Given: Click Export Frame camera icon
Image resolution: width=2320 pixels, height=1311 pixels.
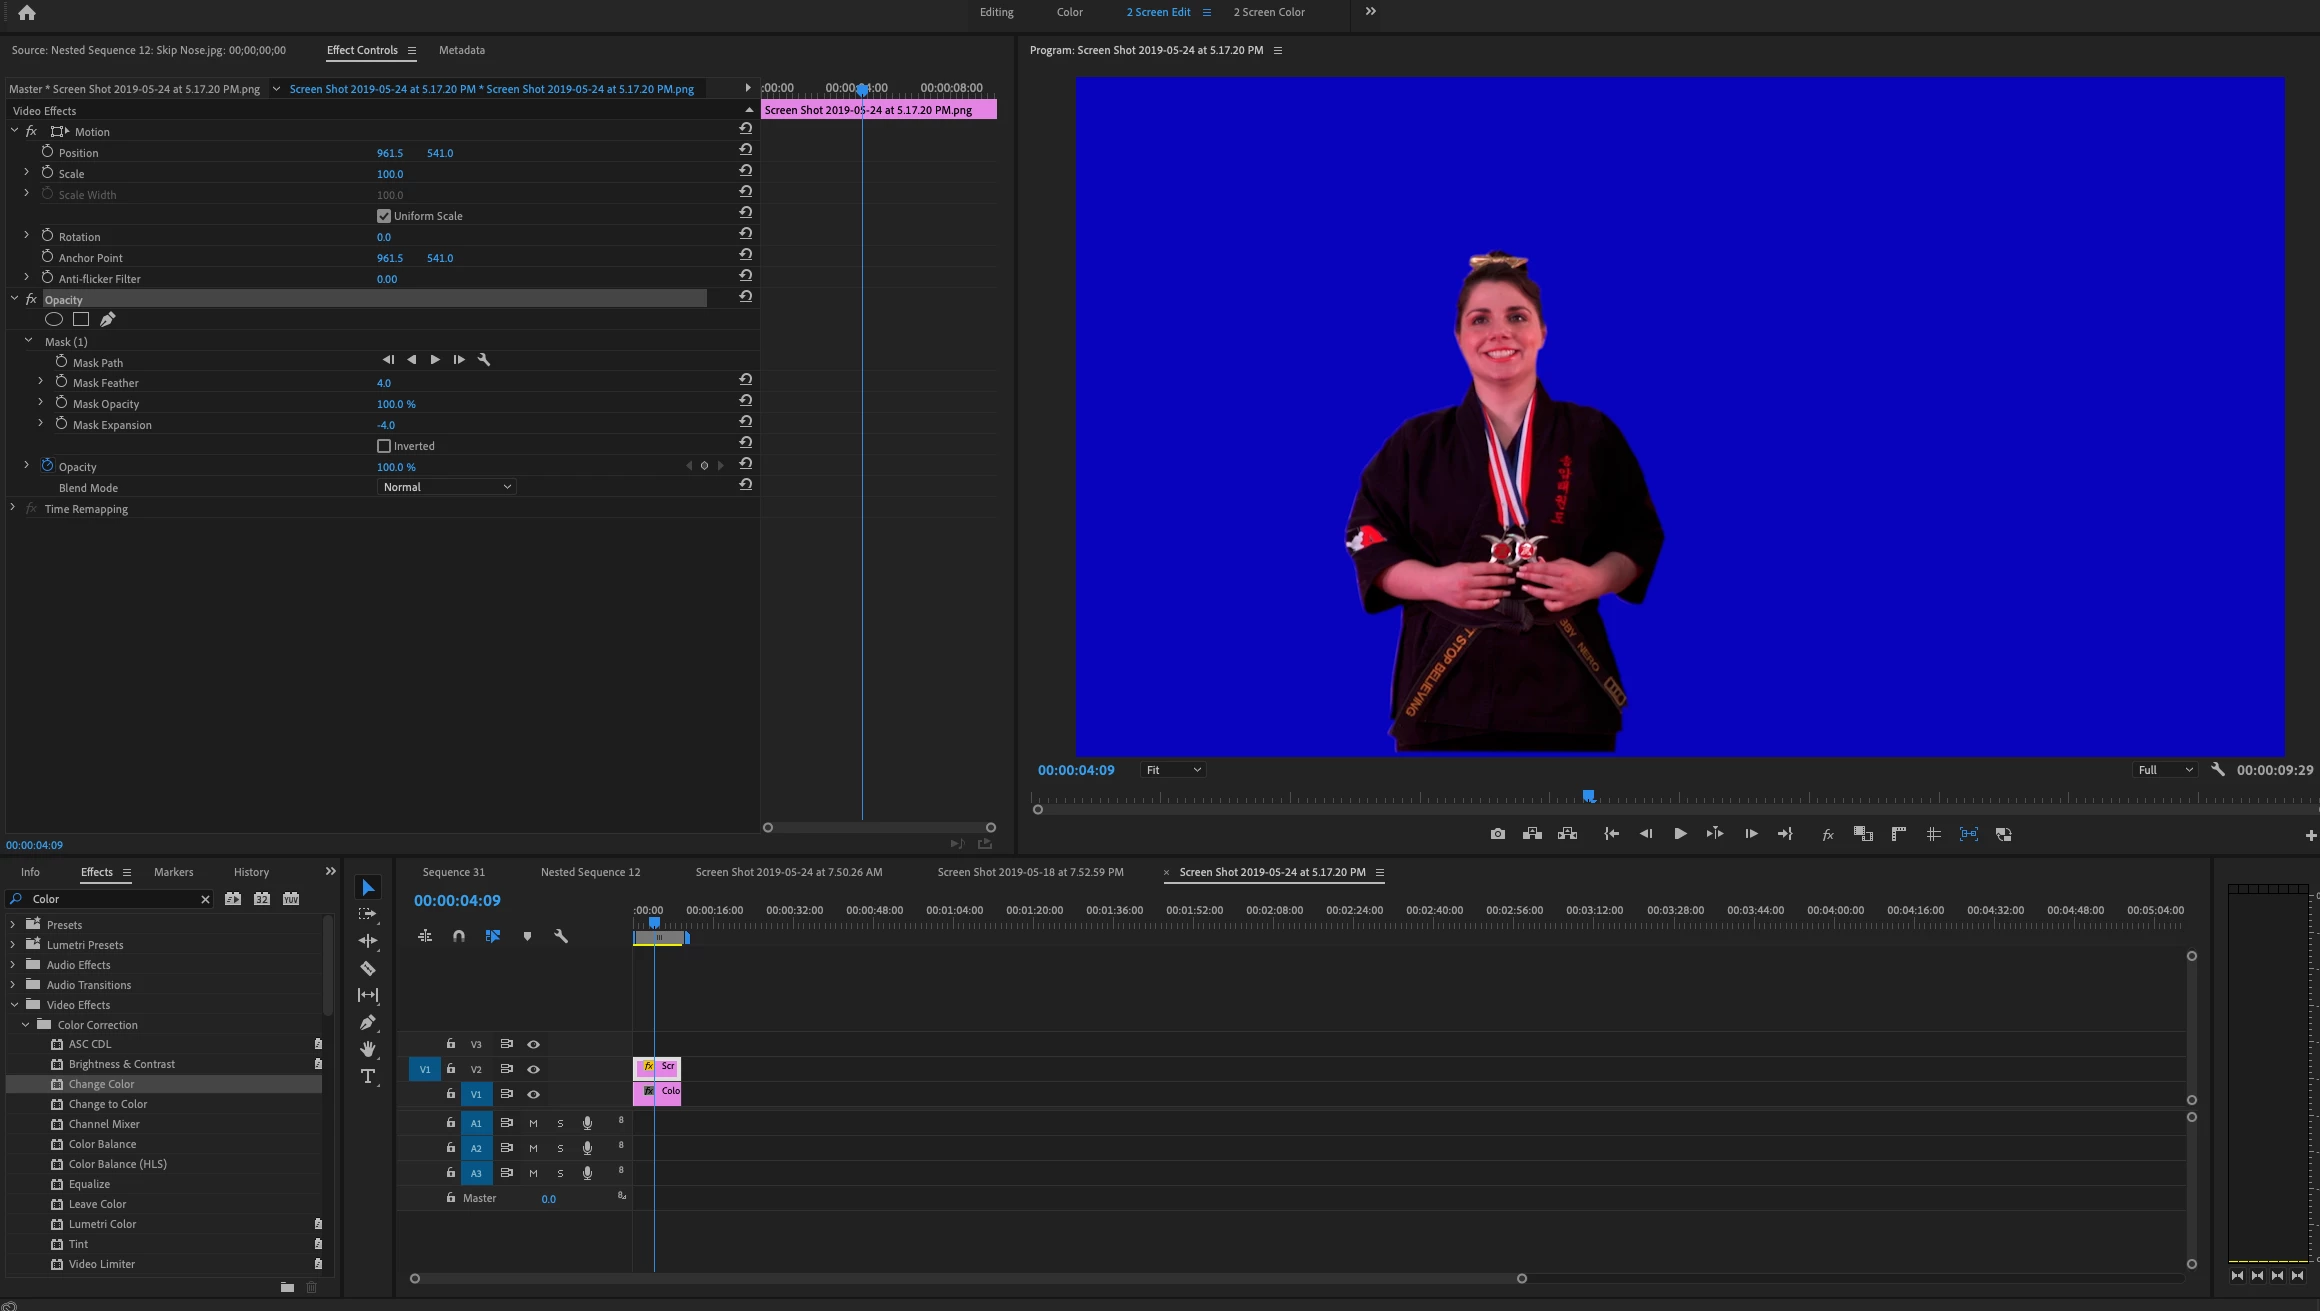Looking at the screenshot, I should click(x=1497, y=834).
